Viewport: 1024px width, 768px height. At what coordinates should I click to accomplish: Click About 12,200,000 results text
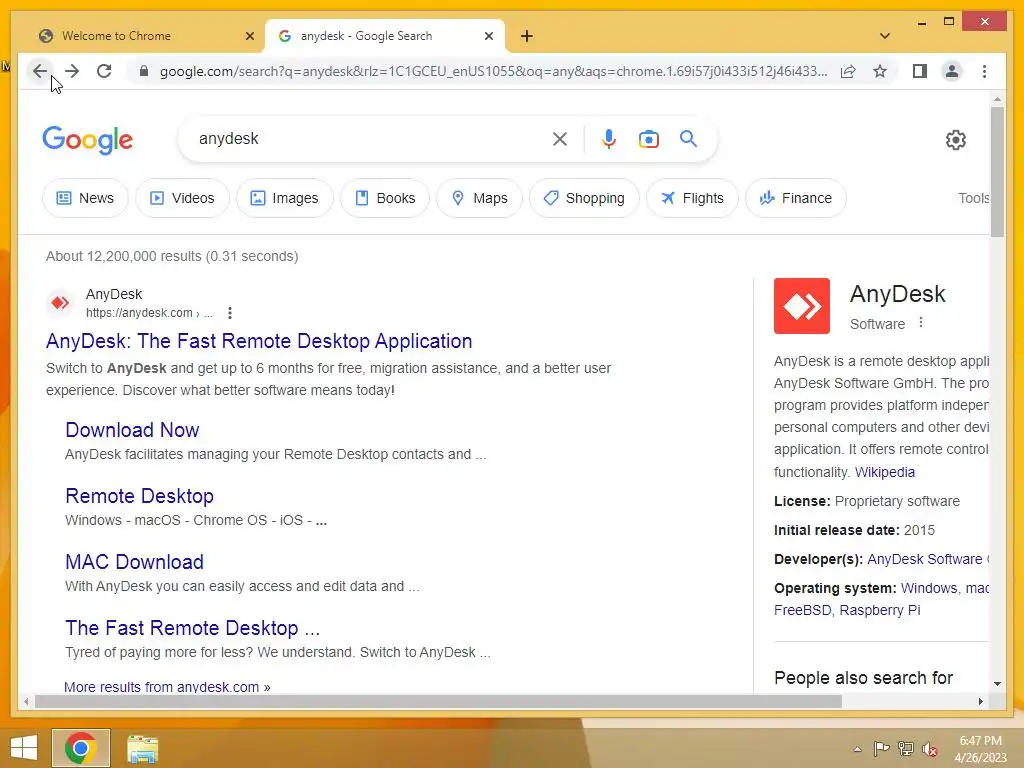pos(172,256)
